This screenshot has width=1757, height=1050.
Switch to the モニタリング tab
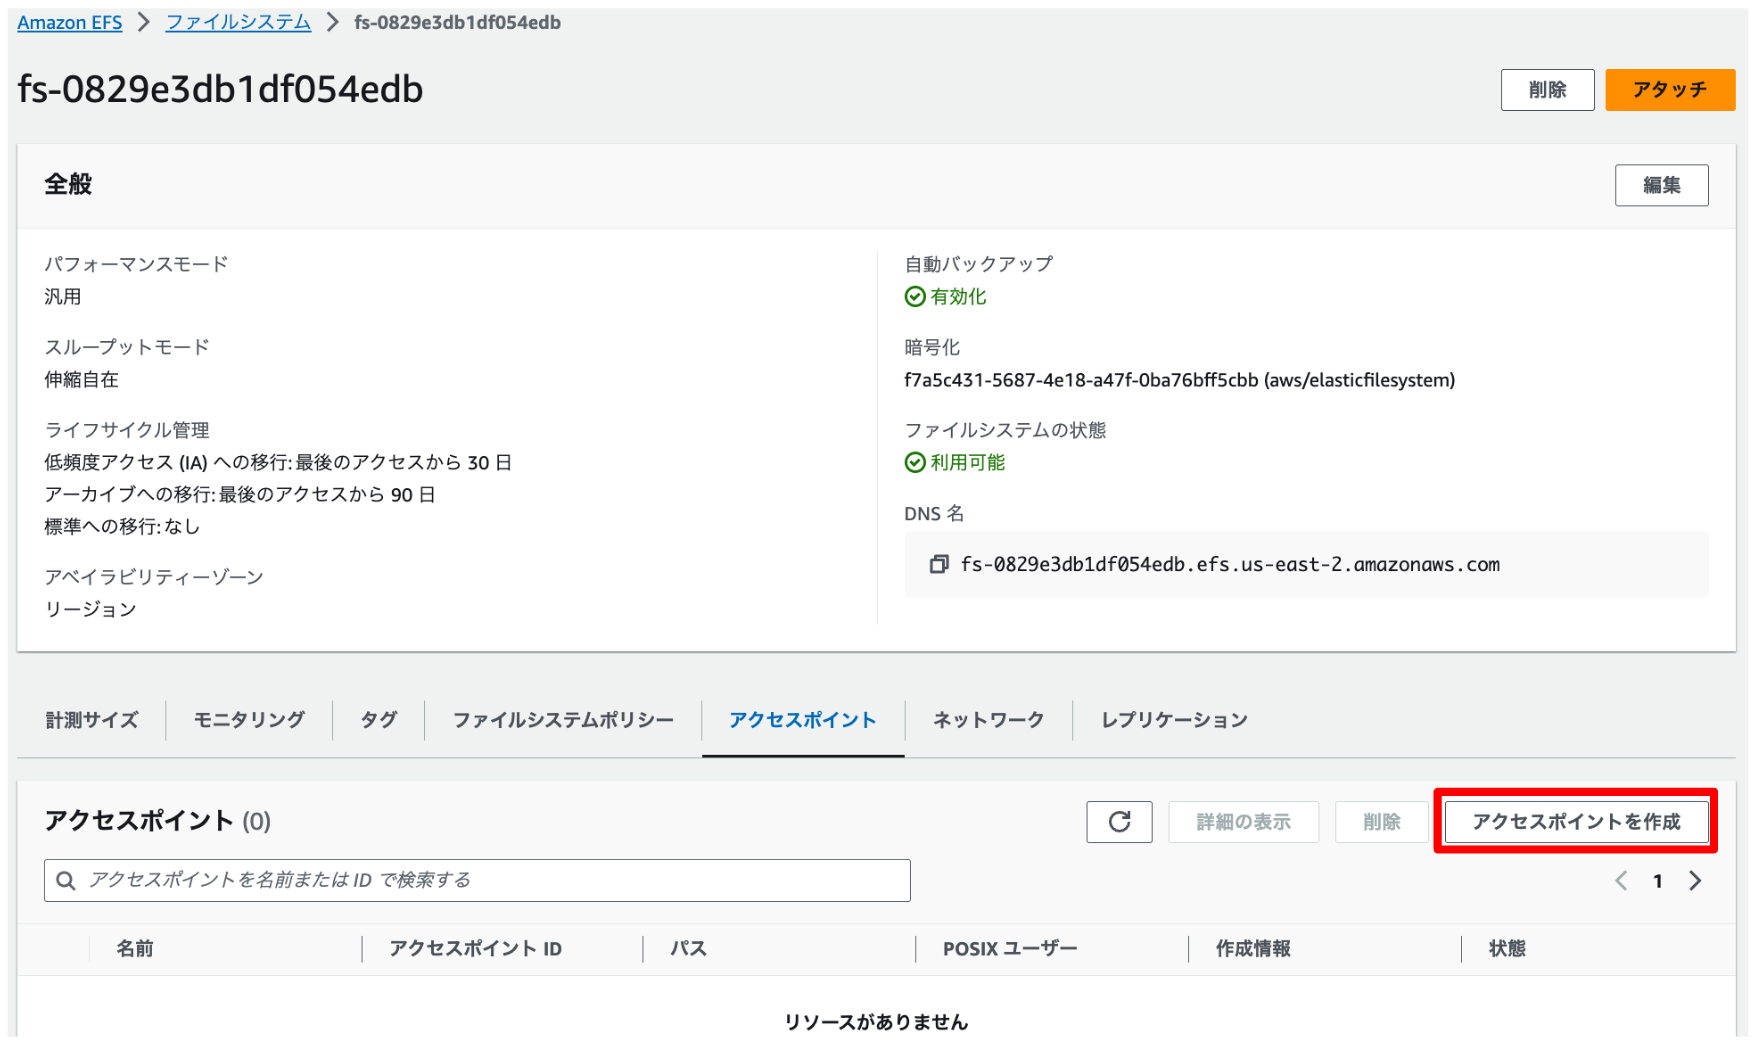tap(249, 720)
